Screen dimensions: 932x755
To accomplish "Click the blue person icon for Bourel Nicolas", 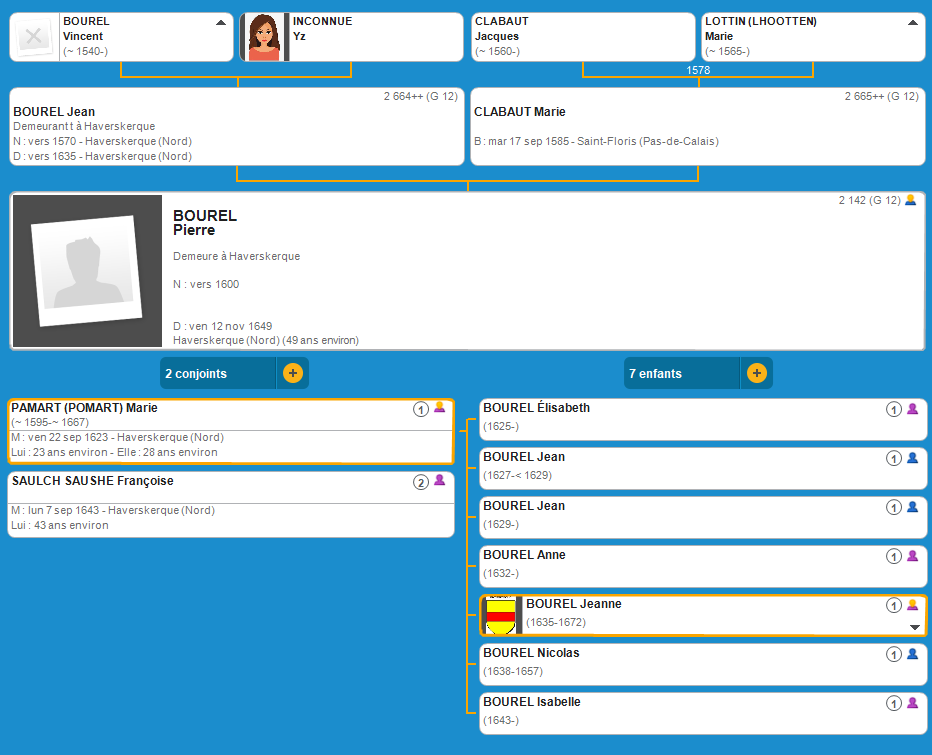I will tap(911, 654).
